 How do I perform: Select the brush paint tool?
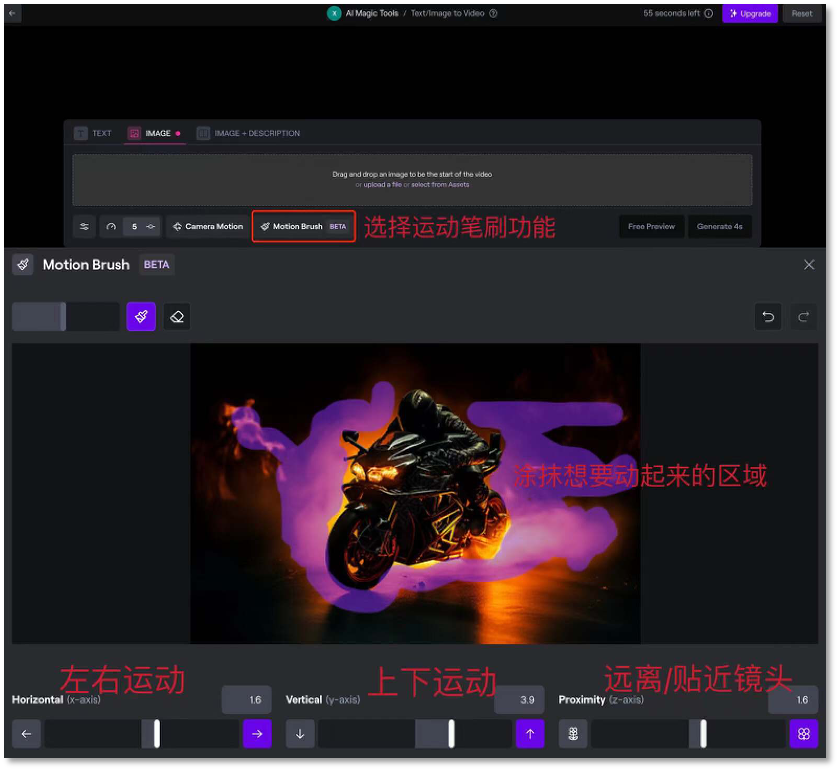[x=141, y=317]
